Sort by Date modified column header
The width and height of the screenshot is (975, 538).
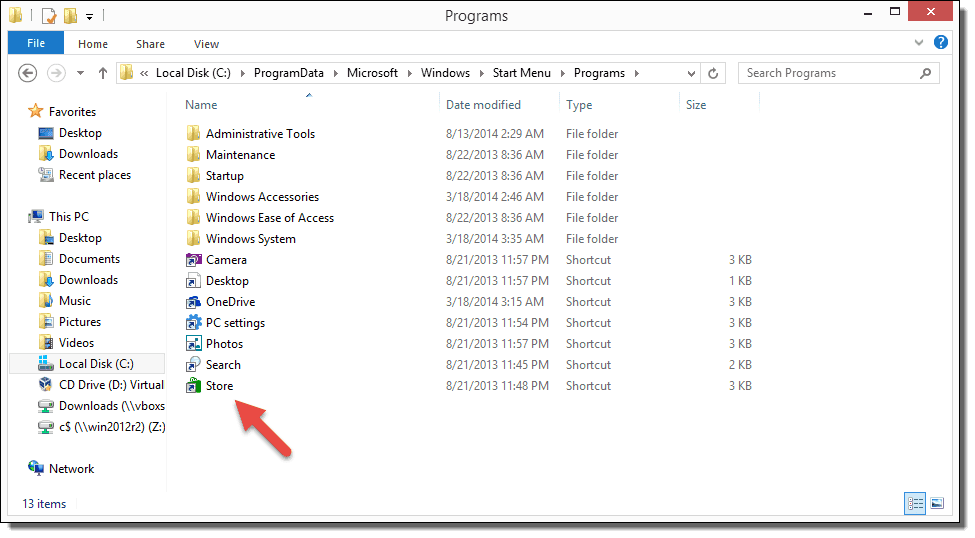pos(483,104)
